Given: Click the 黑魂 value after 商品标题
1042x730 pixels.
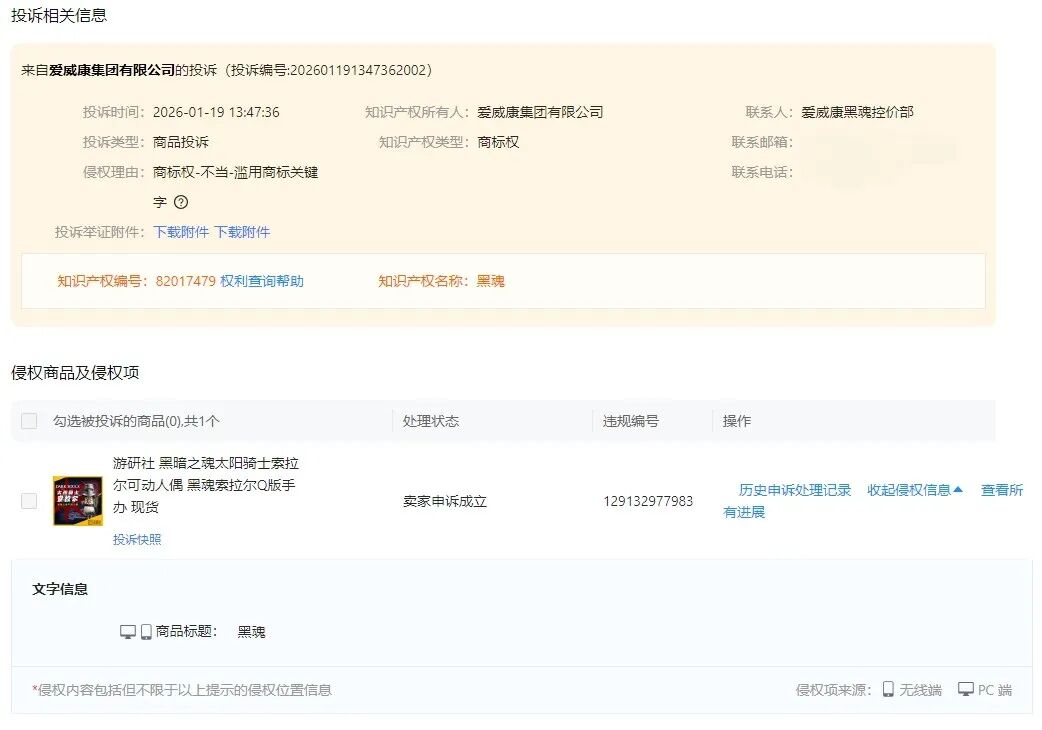Looking at the screenshot, I should point(251,632).
